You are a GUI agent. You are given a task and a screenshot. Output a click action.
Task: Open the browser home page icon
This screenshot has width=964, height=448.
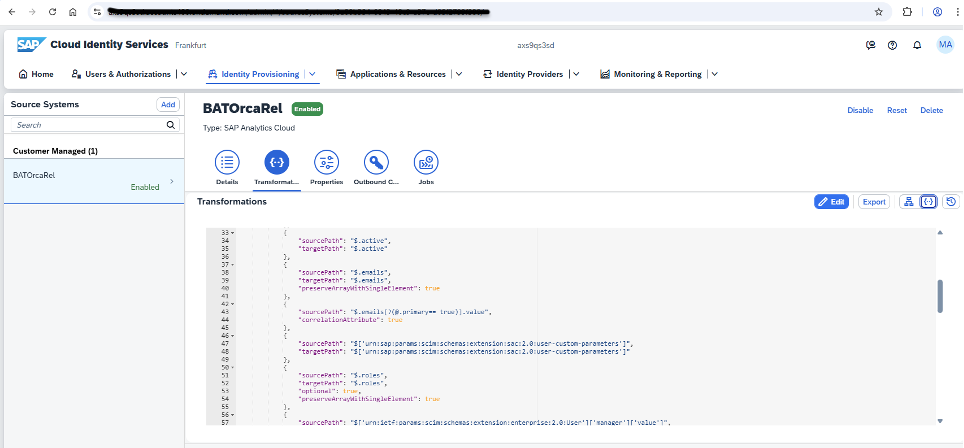point(73,12)
